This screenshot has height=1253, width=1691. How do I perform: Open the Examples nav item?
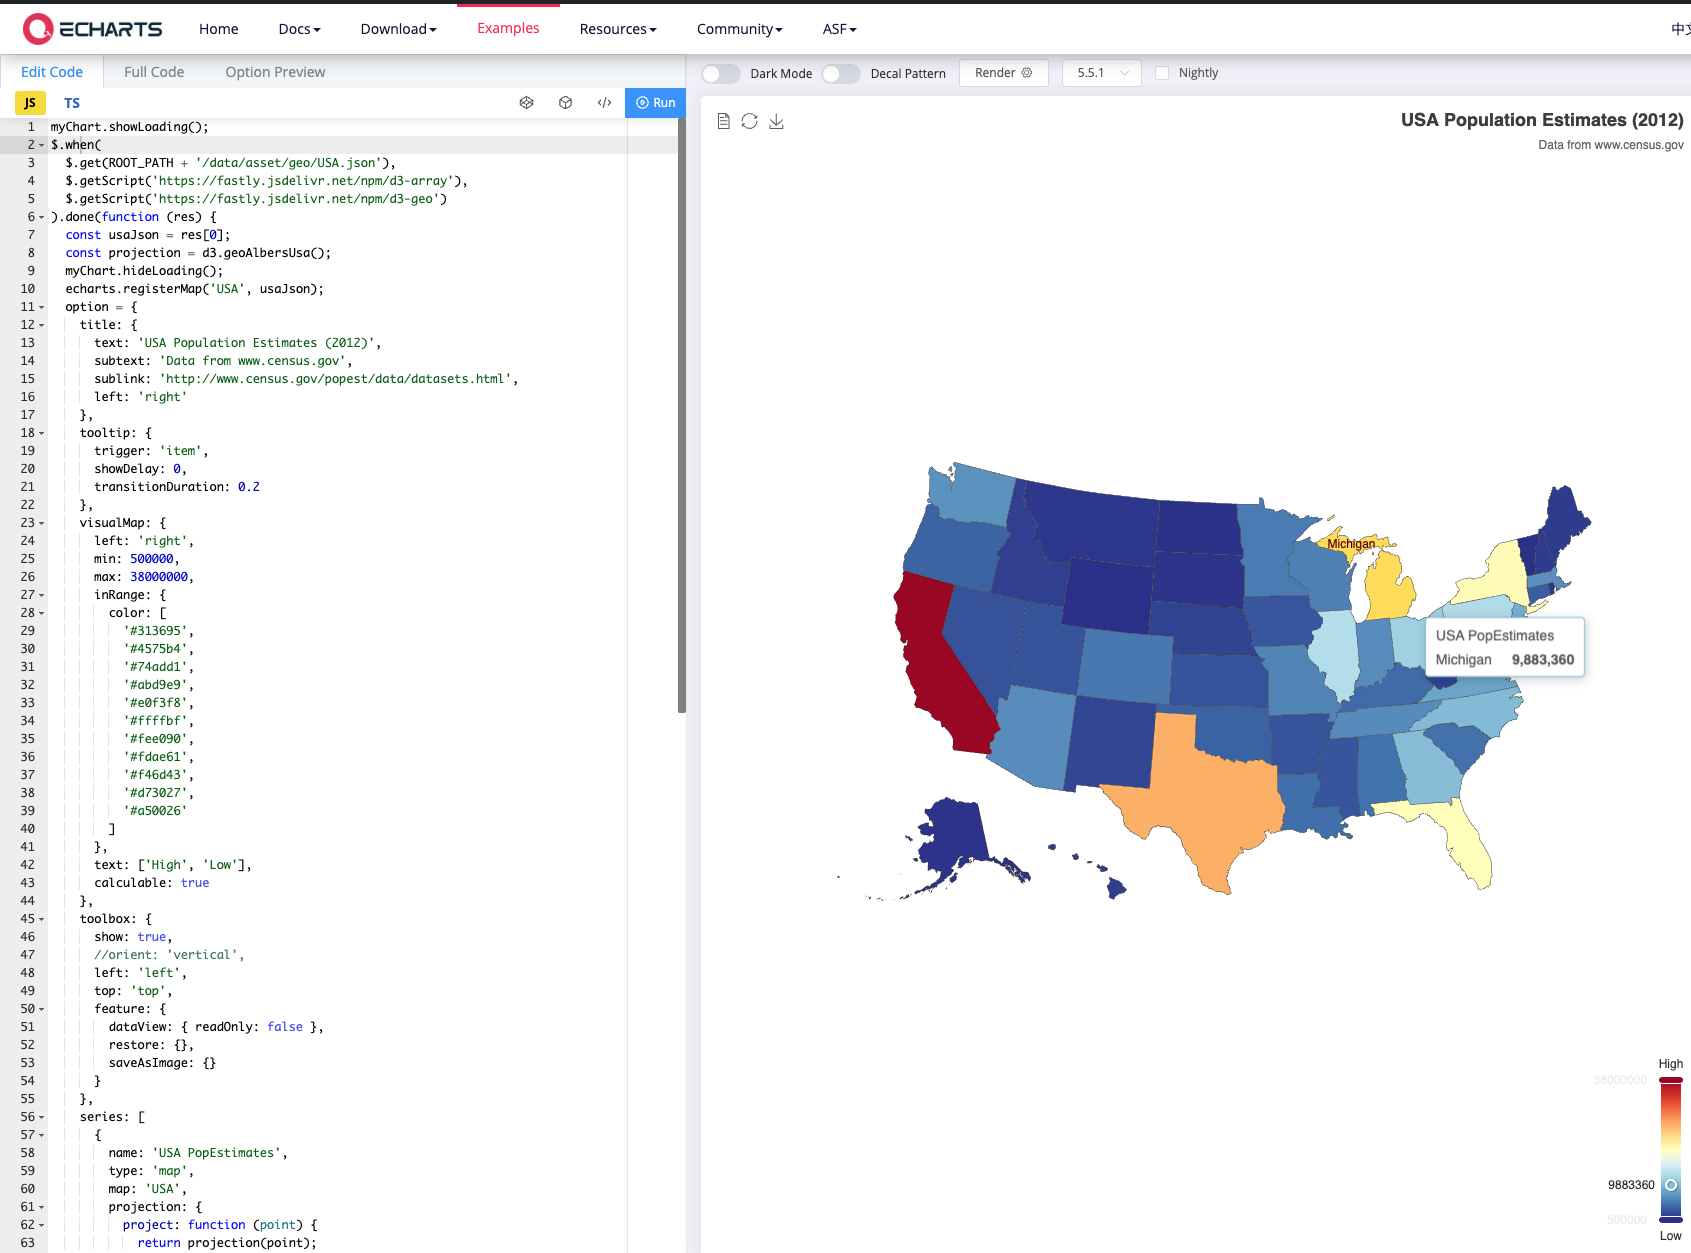click(508, 28)
